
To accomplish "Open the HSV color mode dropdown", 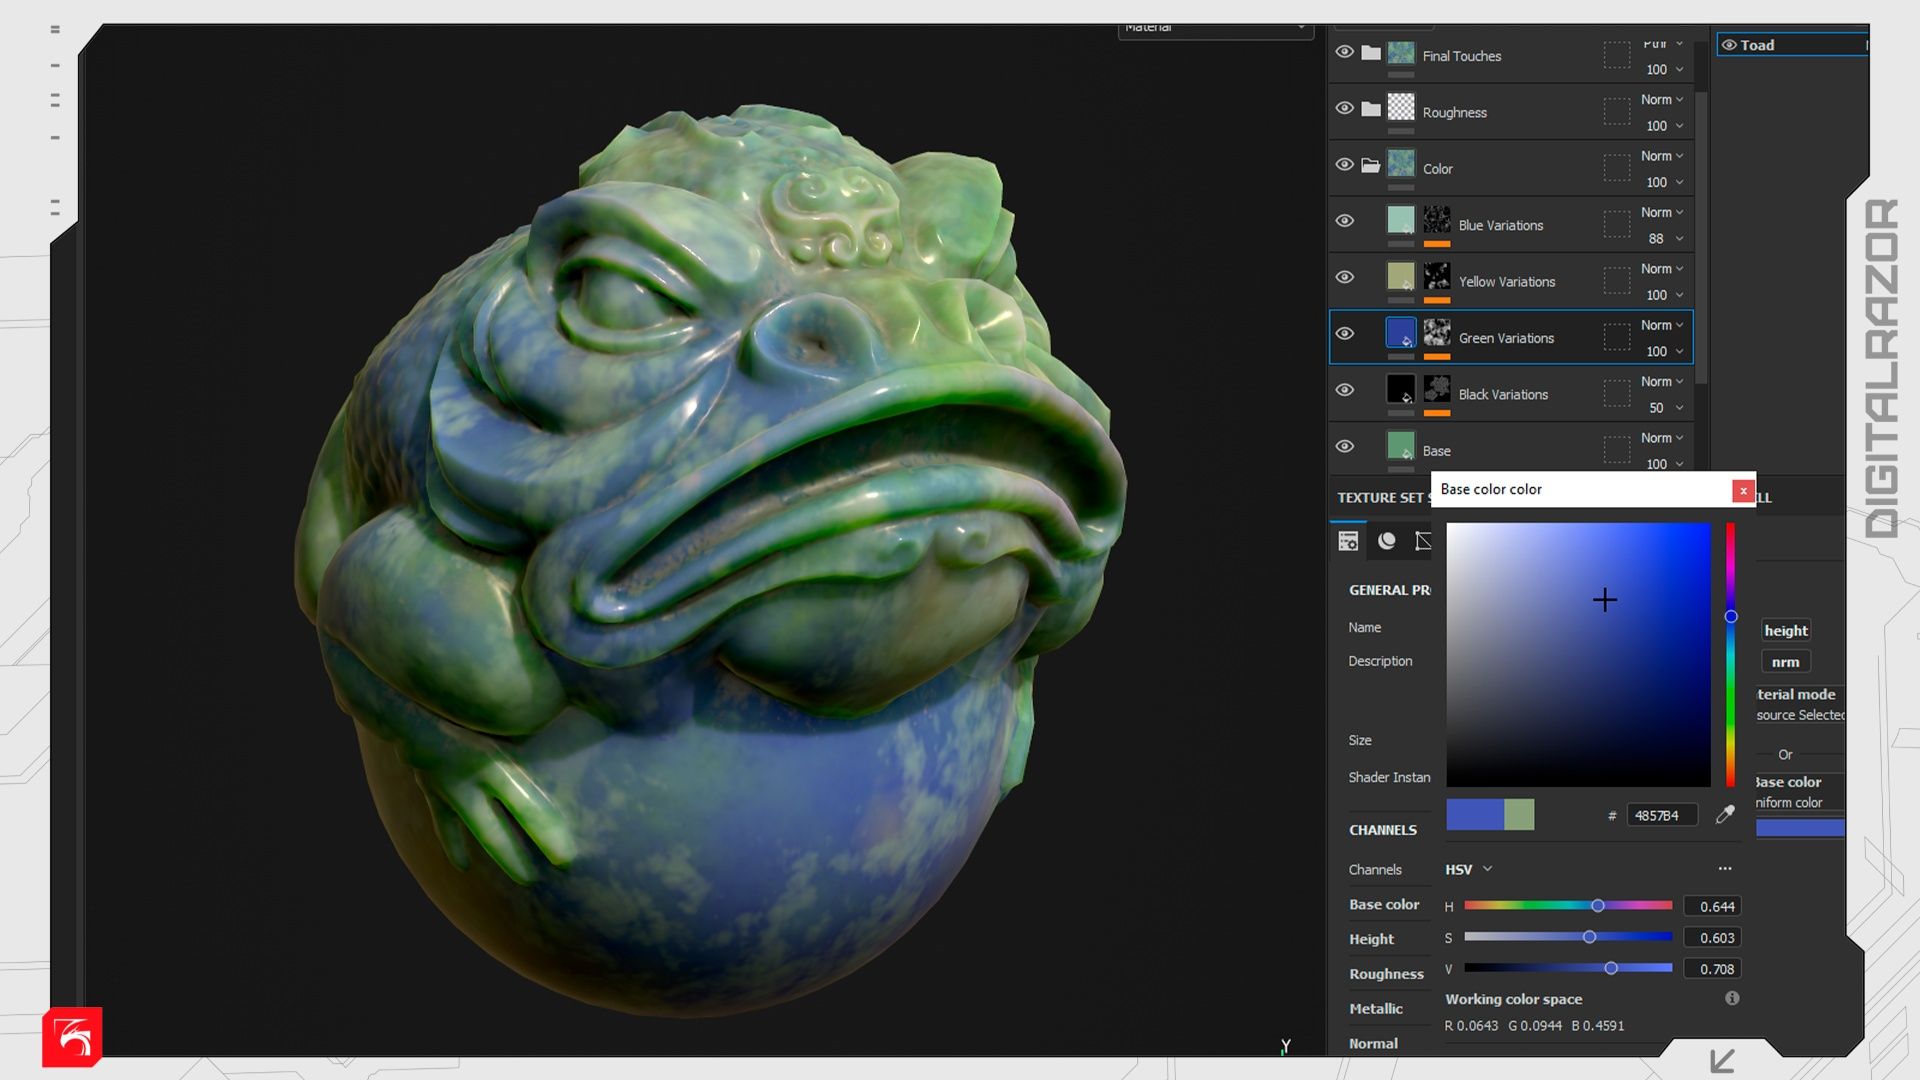I will (x=1468, y=869).
